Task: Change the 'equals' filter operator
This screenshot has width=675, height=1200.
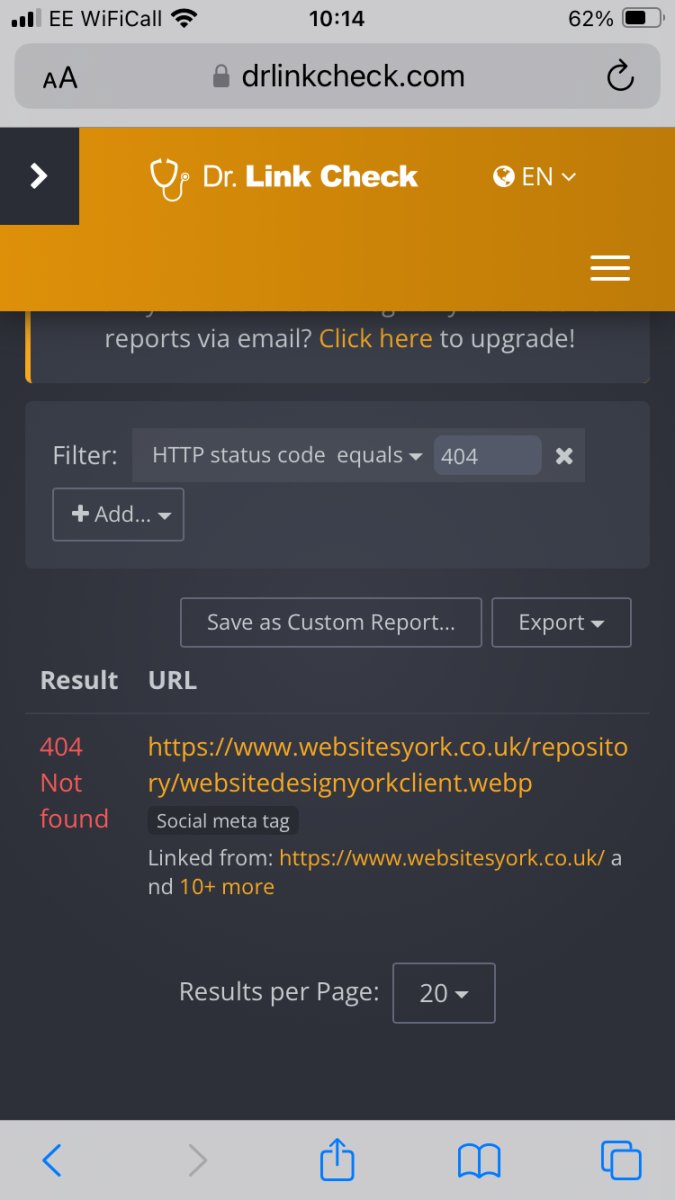Action: (x=379, y=455)
